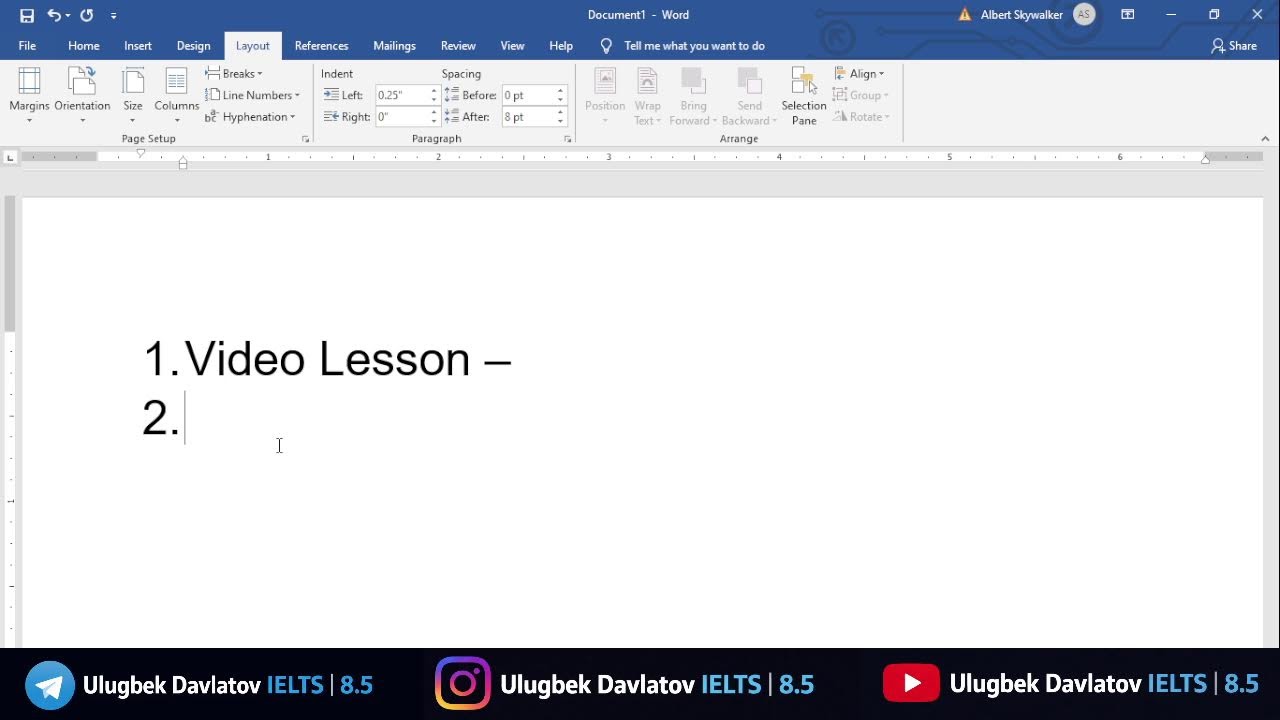Decrease Spacing After with down arrow
Screen dimensions: 1280x720
click(560, 121)
